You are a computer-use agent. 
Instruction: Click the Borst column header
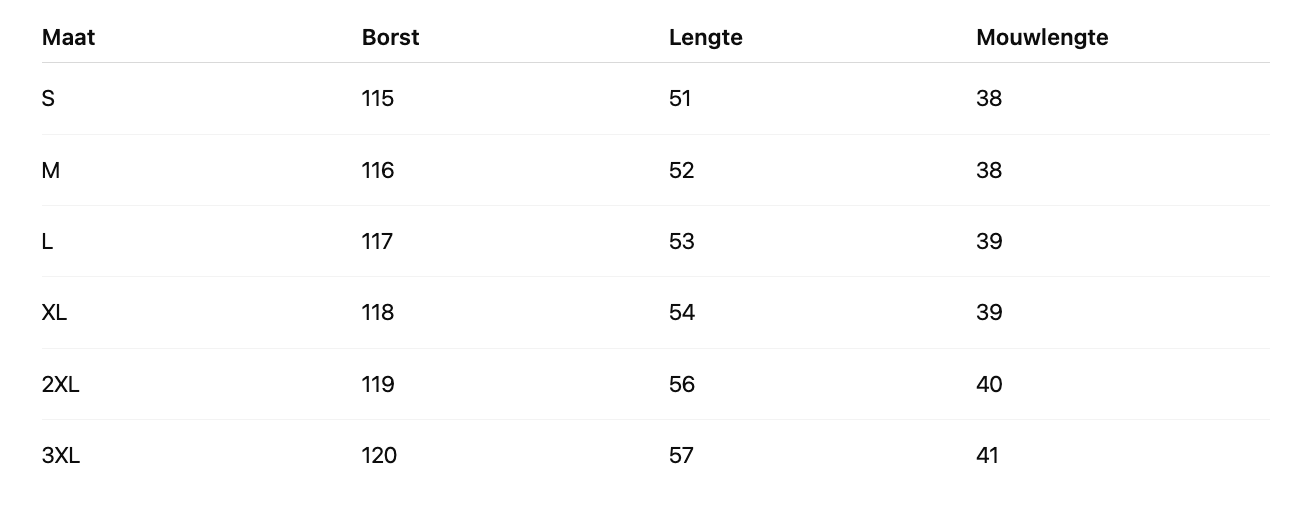(x=390, y=38)
